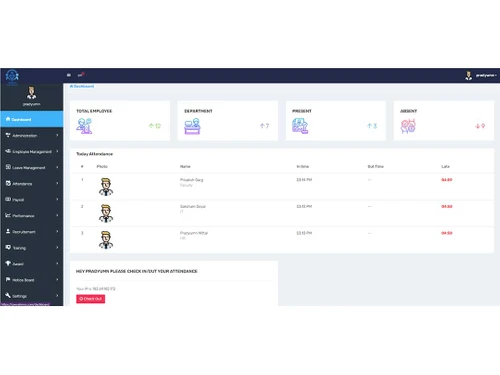Viewport: 500px width, 375px height.
Task: Expand the Employee Management chevron
Action: click(57, 151)
